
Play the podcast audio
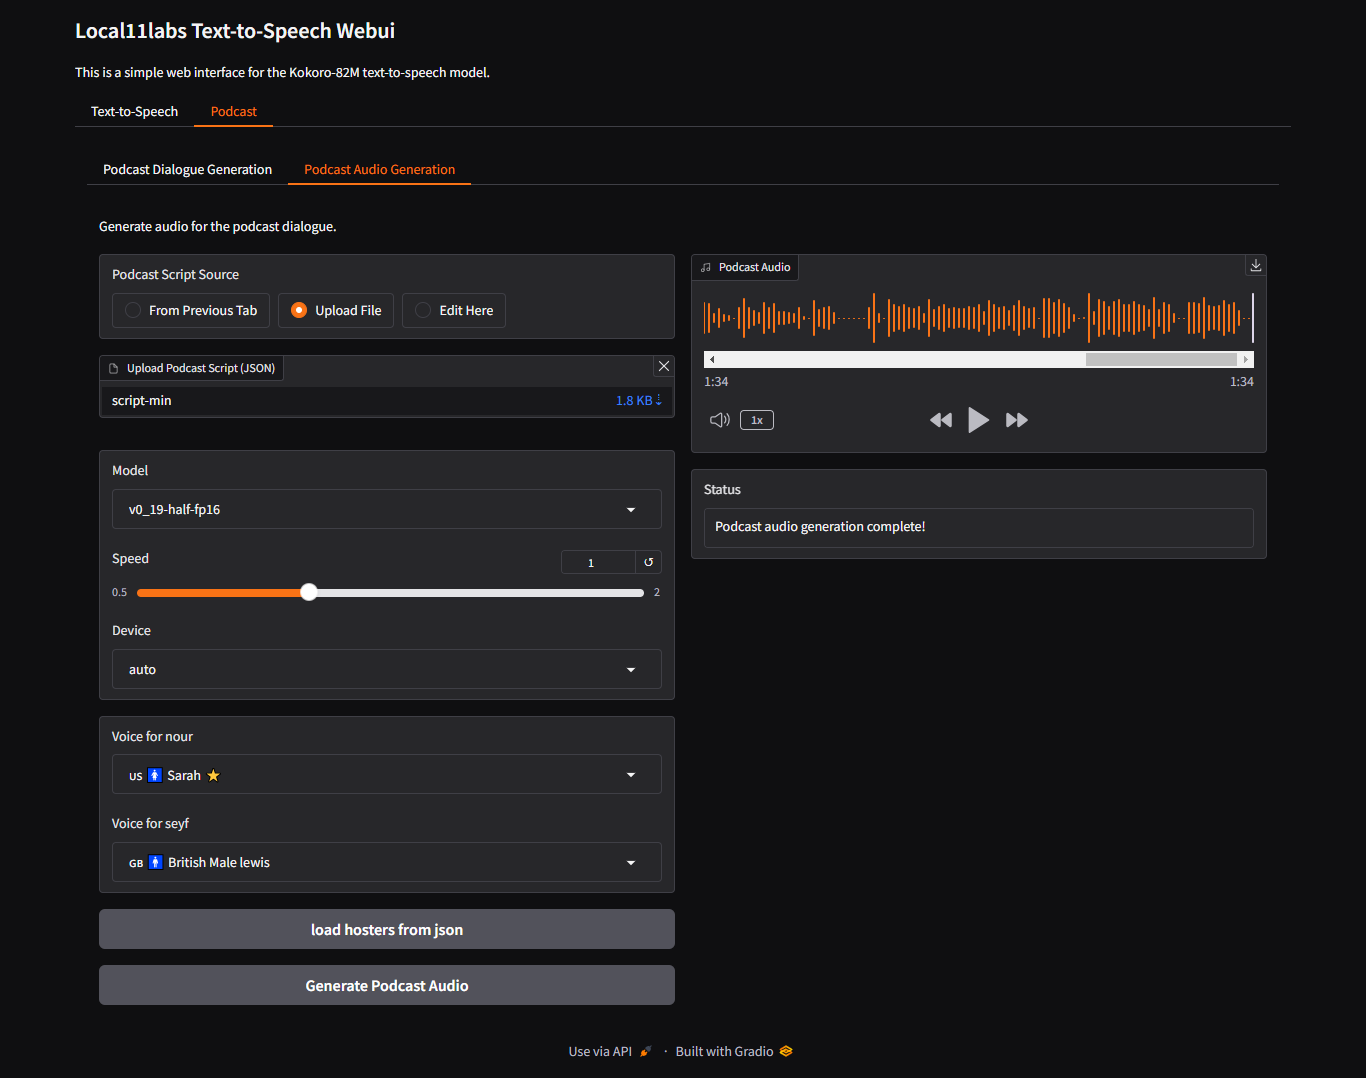click(979, 420)
